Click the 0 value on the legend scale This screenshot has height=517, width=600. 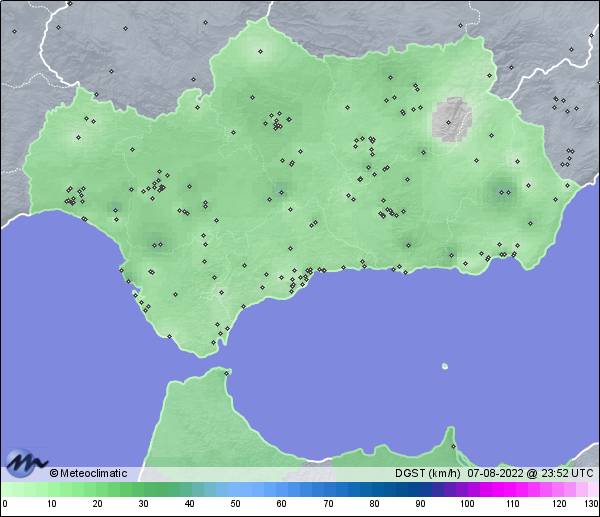point(5,504)
